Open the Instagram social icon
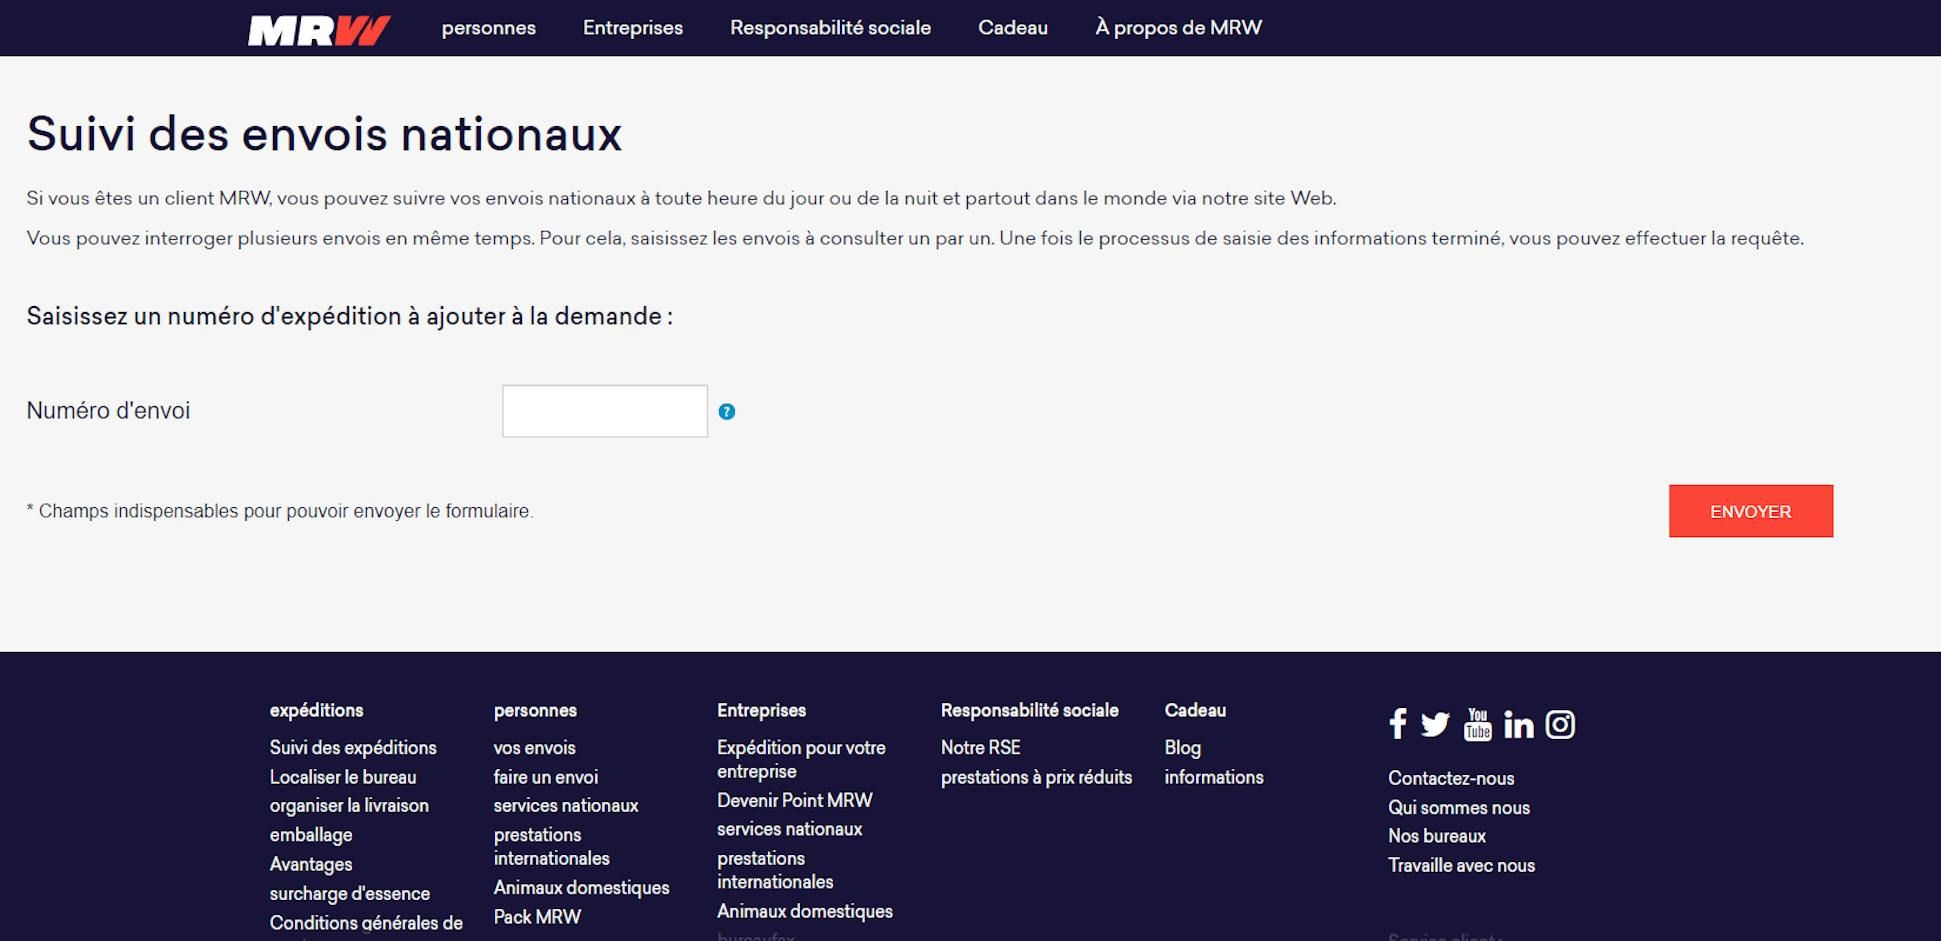 pyautogui.click(x=1560, y=724)
